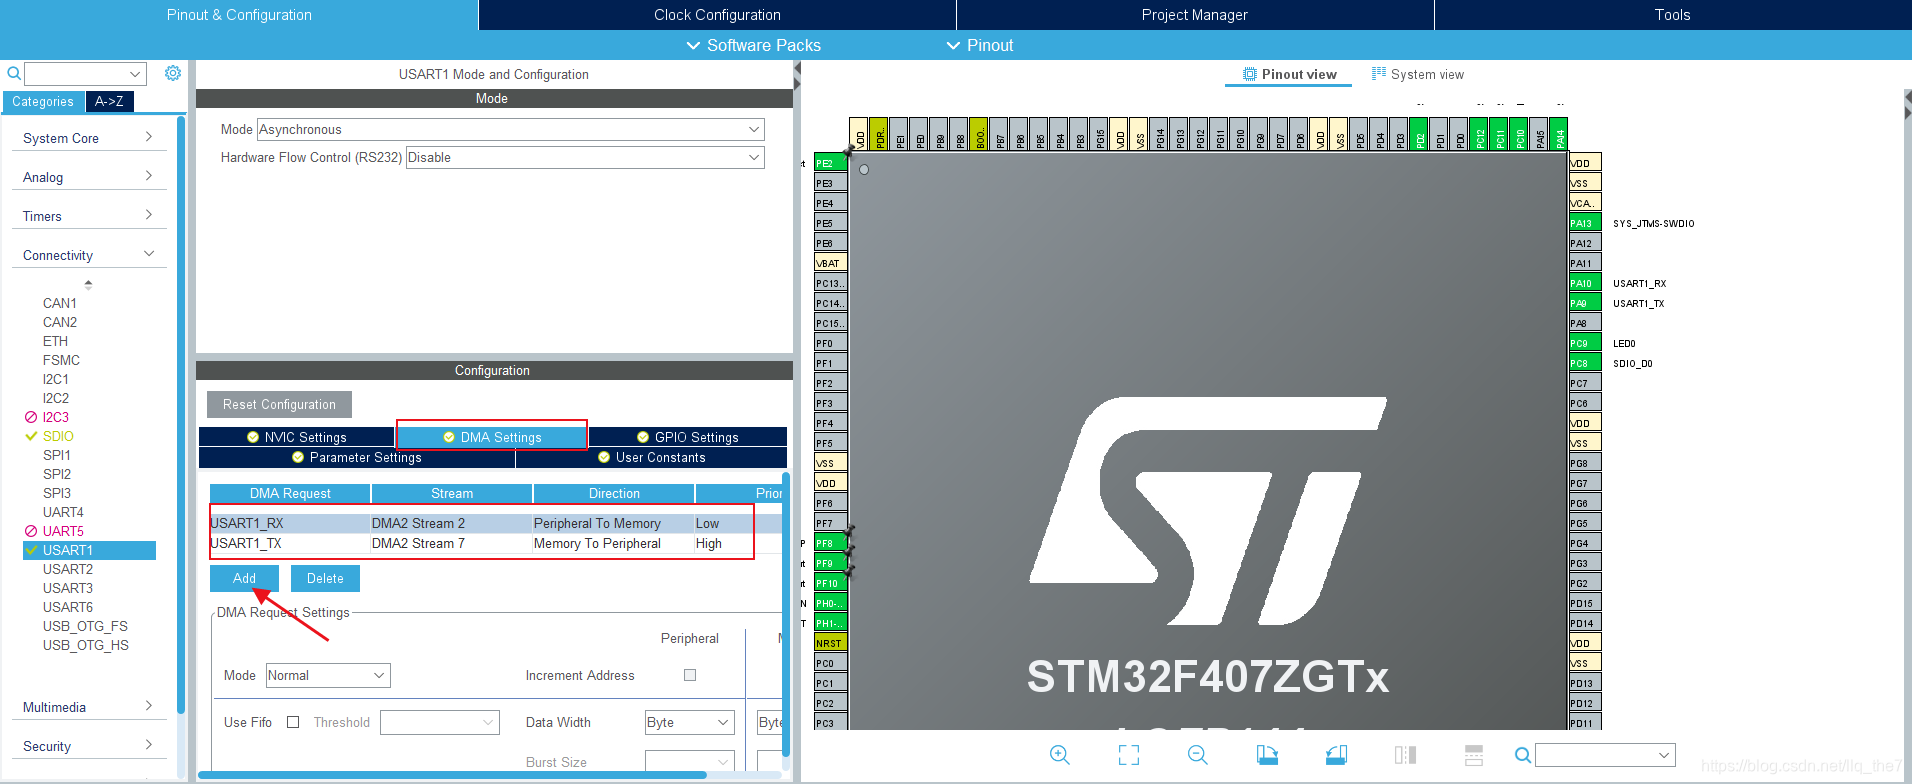Expand the Analog category
Screen dimensions: 1912x784
click(88, 177)
